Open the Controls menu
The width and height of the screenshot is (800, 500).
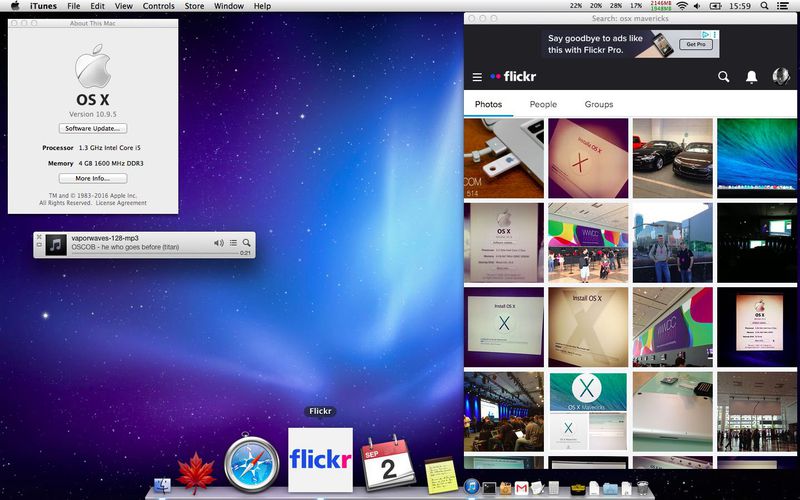158,6
